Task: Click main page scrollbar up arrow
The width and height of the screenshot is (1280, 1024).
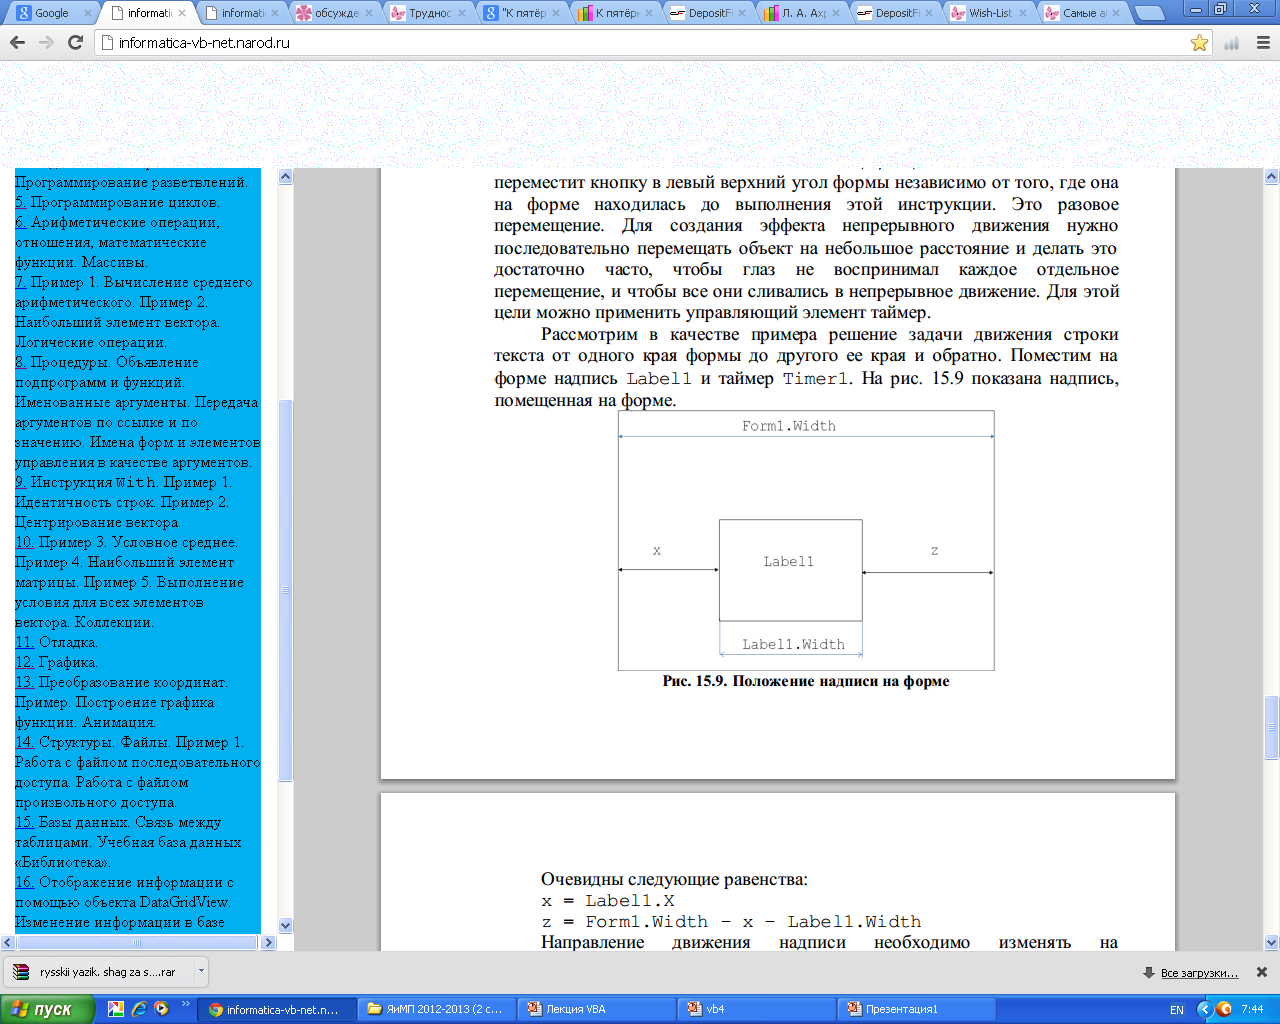Action: [1272, 177]
